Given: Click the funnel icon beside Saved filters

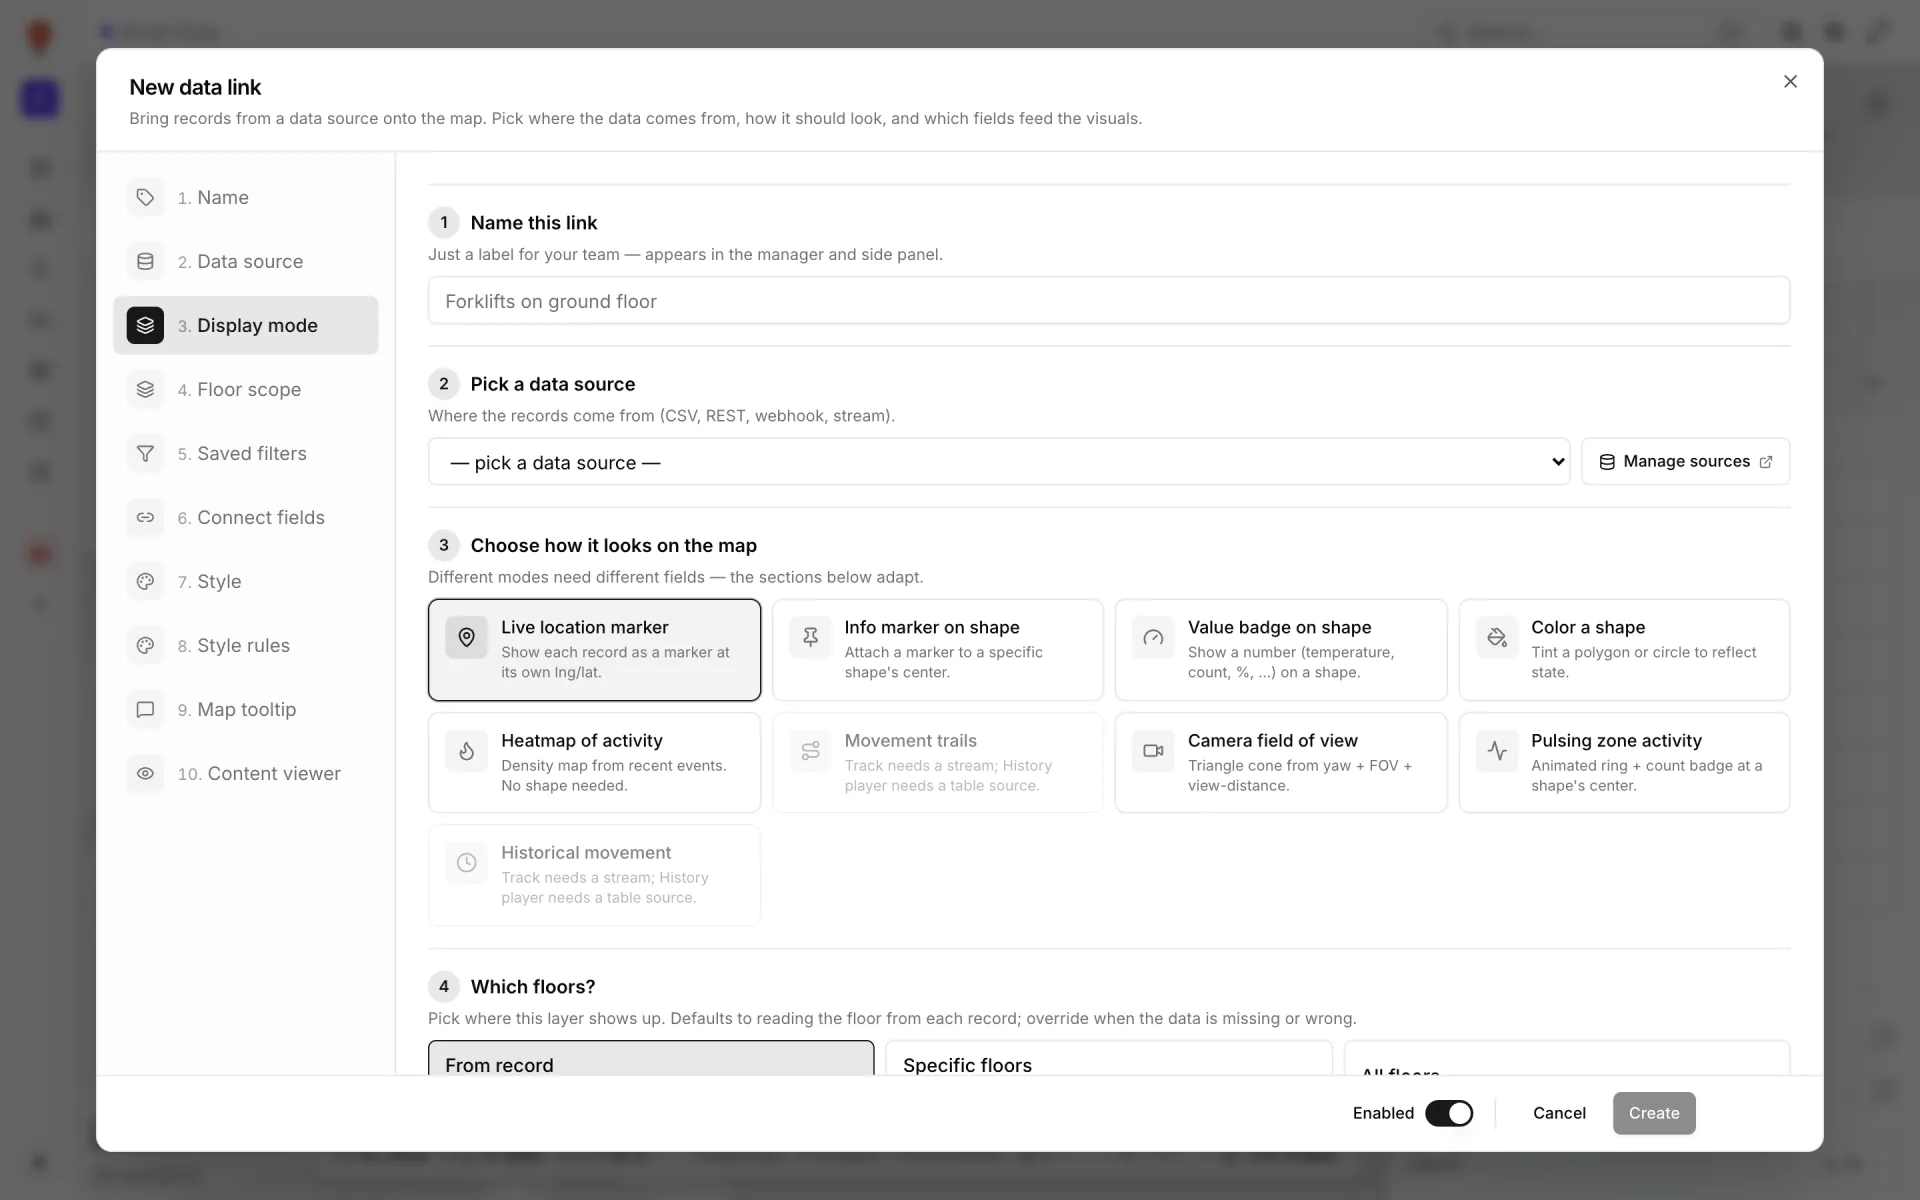Looking at the screenshot, I should (145, 453).
